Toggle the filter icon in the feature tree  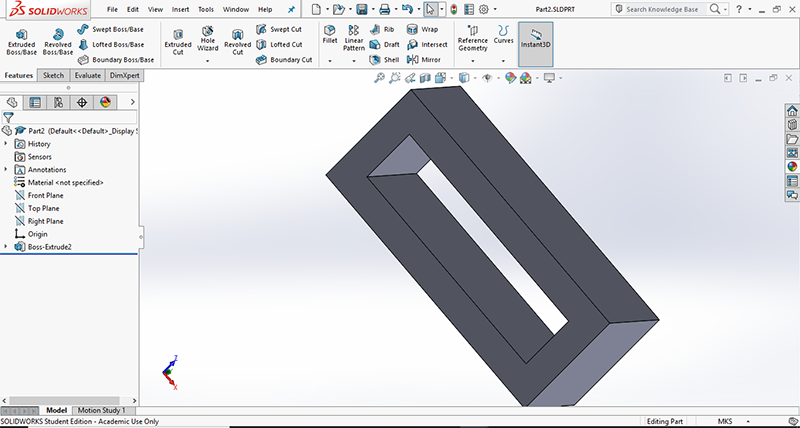[x=8, y=117]
